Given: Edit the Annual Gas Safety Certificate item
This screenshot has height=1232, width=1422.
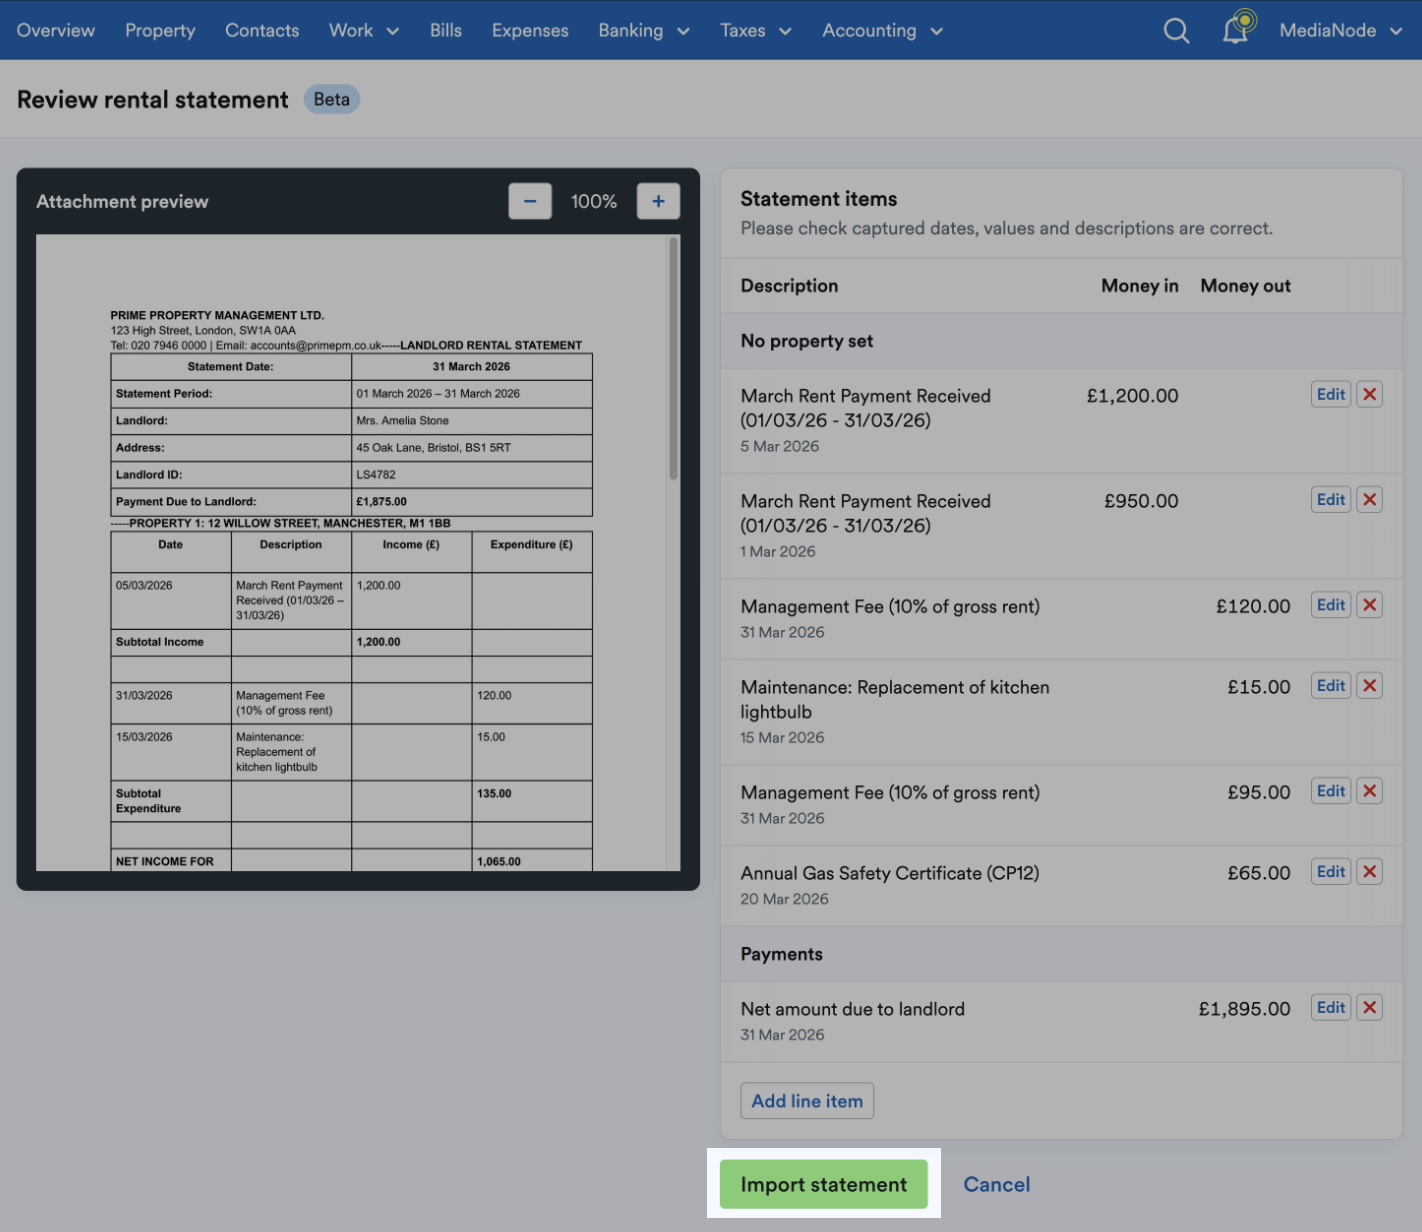Looking at the screenshot, I should pyautogui.click(x=1331, y=871).
